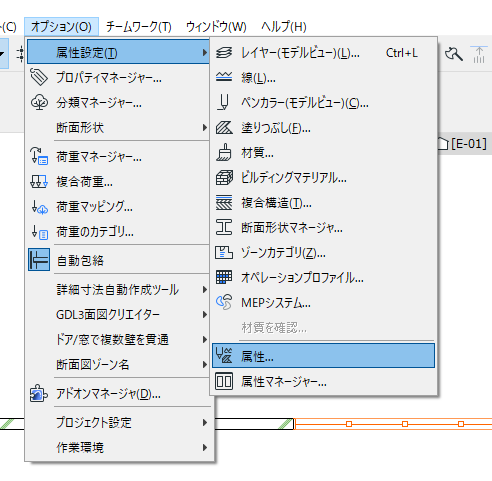The height and width of the screenshot is (481, 492).
Task: Open the ヘルプ(H) menu
Action: click(x=284, y=27)
